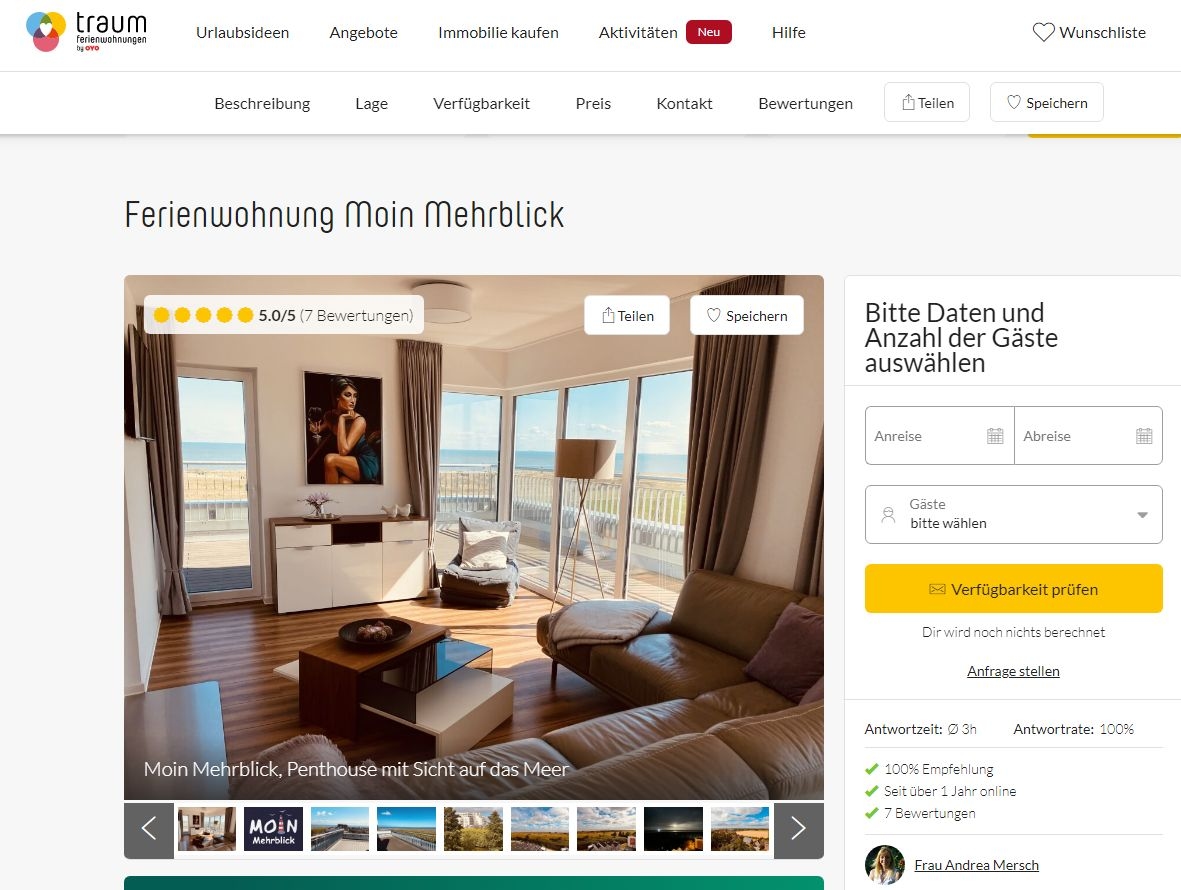The height and width of the screenshot is (890, 1181).
Task: Open the Aktivitäten menu item
Action: click(x=638, y=32)
